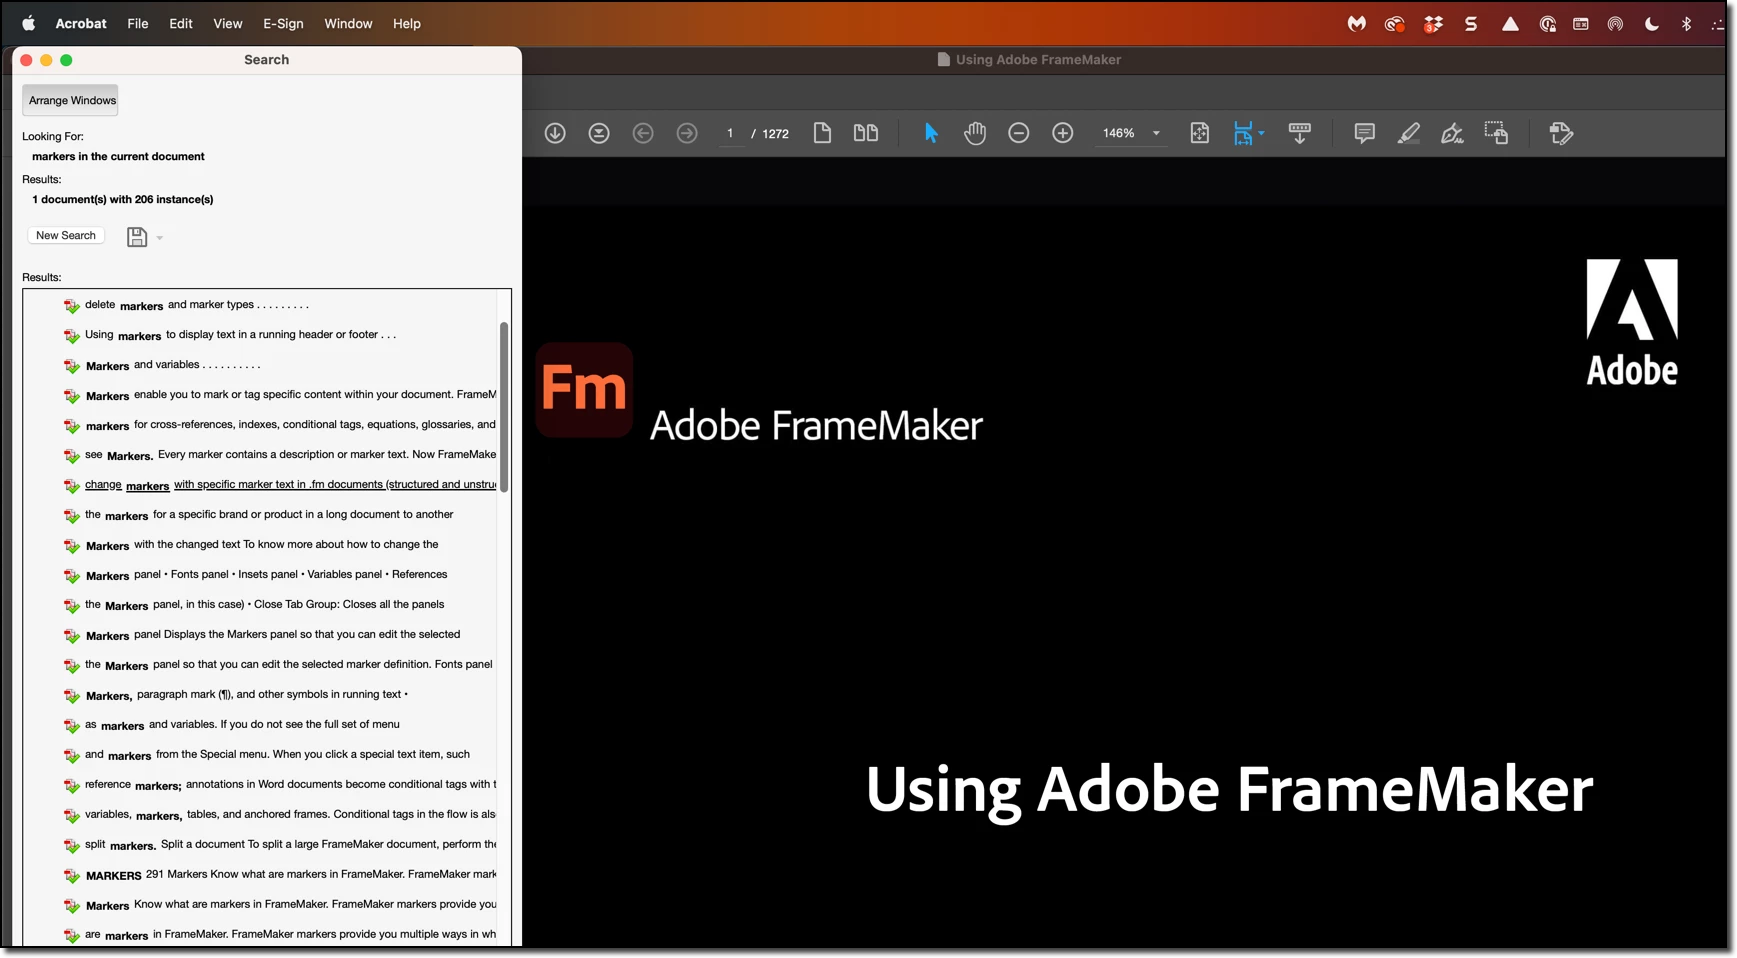This screenshot has width=1737, height=958.
Task: Open the Apple menu
Action: [29, 23]
